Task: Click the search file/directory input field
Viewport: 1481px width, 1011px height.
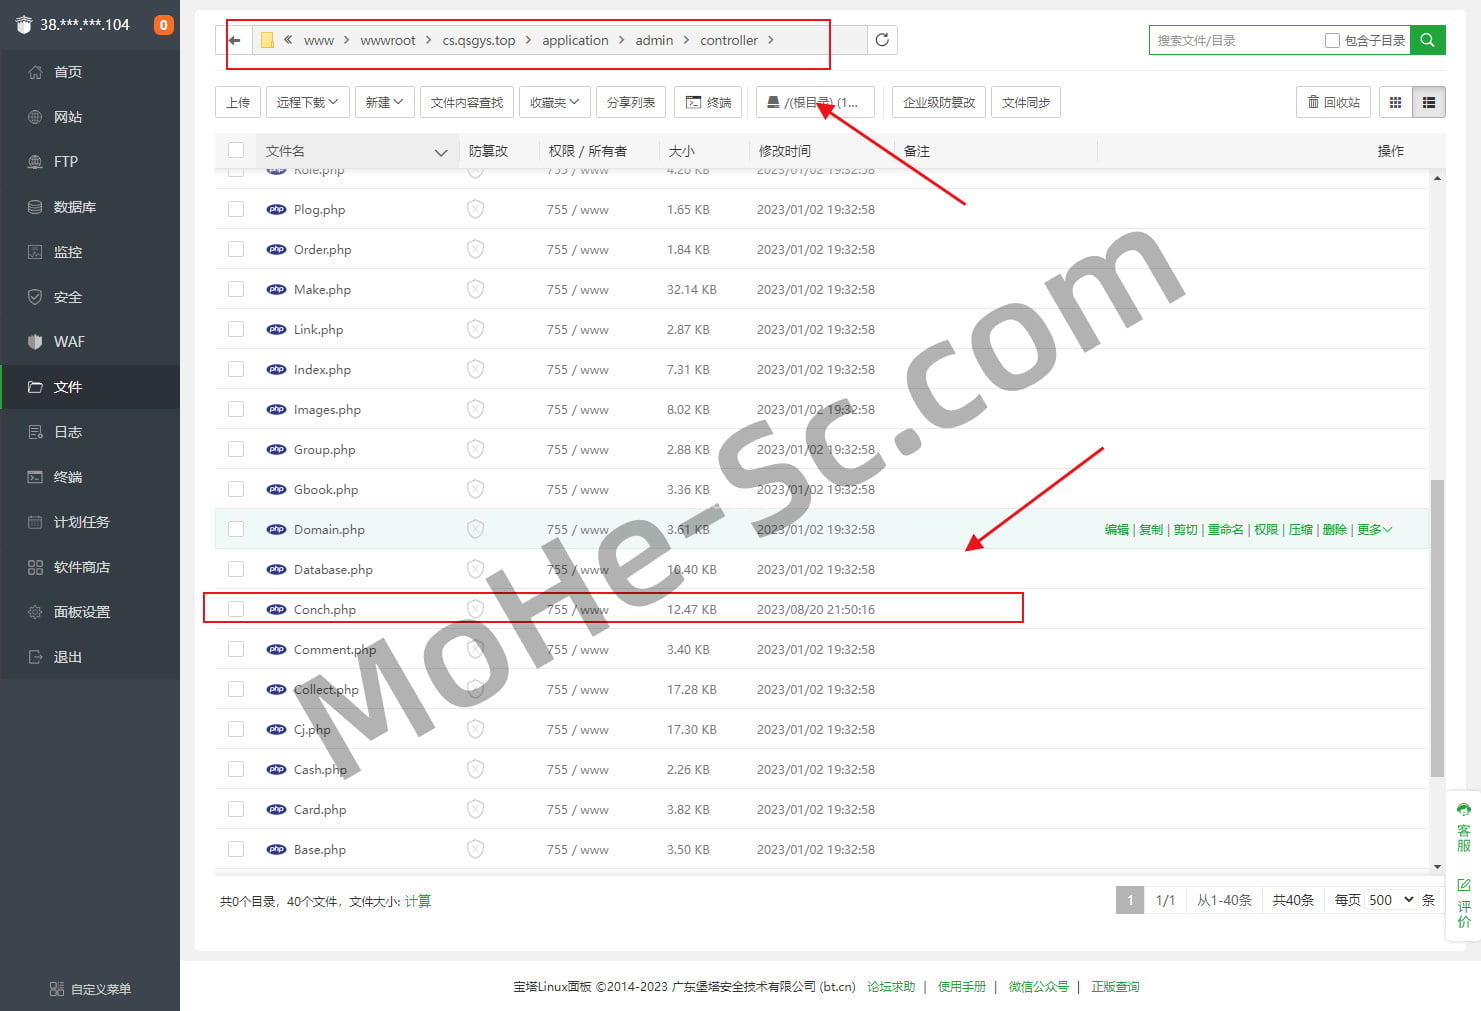Action: coord(1235,40)
